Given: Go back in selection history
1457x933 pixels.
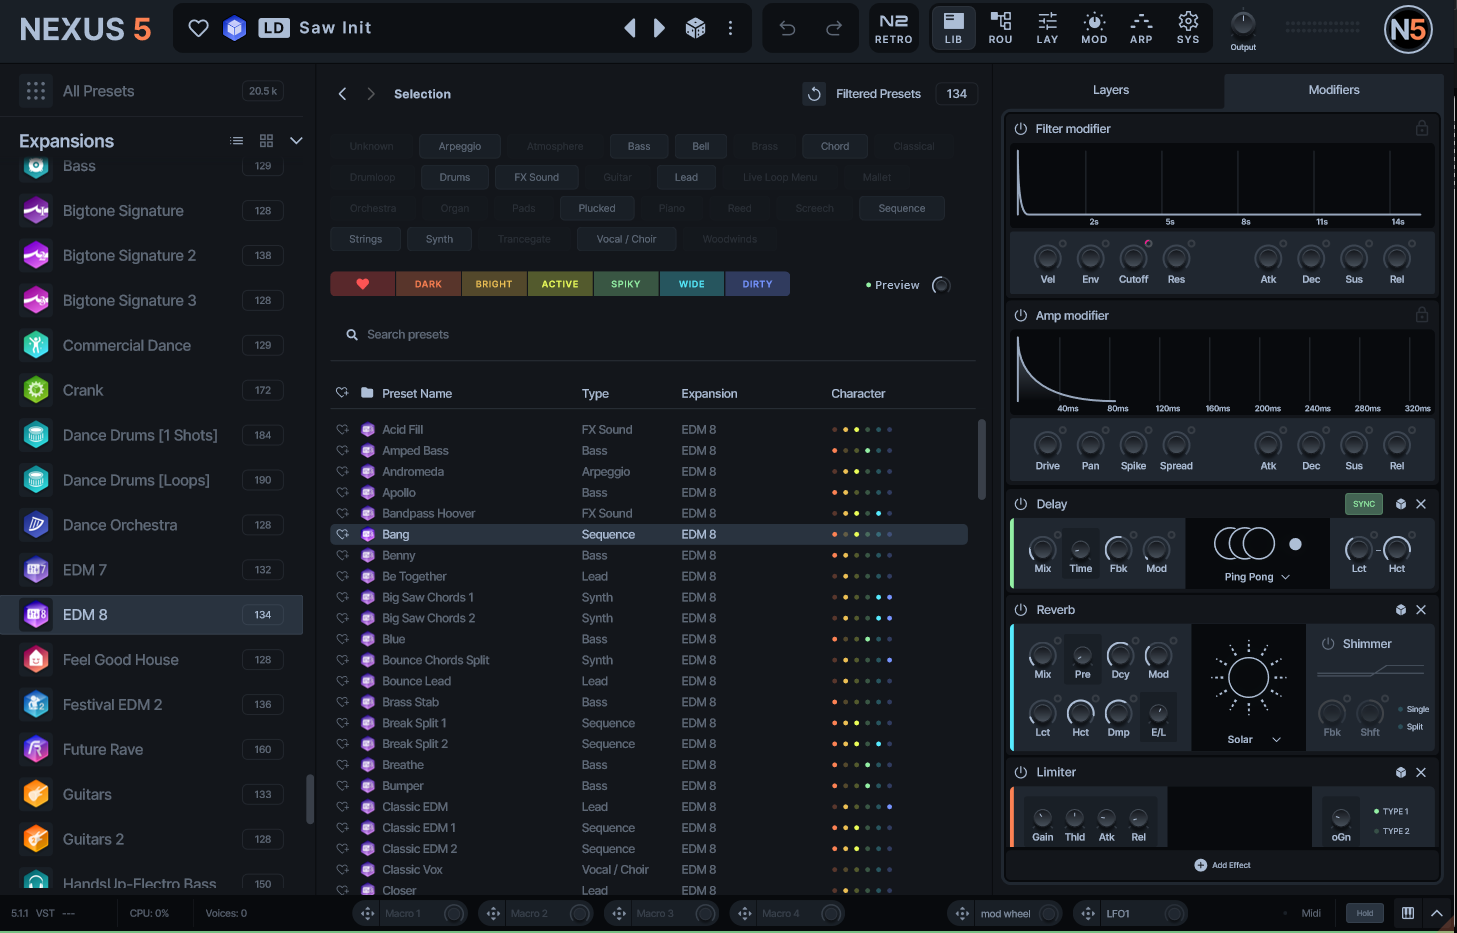Looking at the screenshot, I should pyautogui.click(x=342, y=94).
